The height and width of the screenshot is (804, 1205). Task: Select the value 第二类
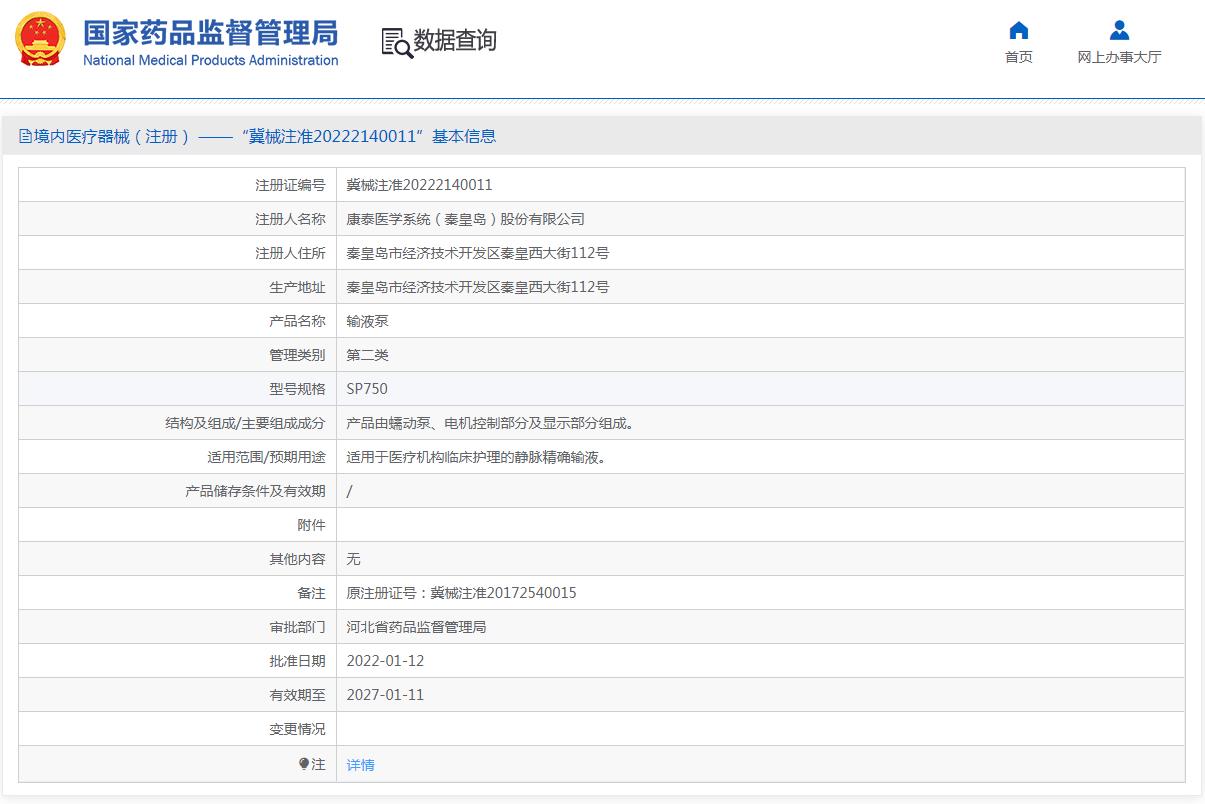(367, 355)
